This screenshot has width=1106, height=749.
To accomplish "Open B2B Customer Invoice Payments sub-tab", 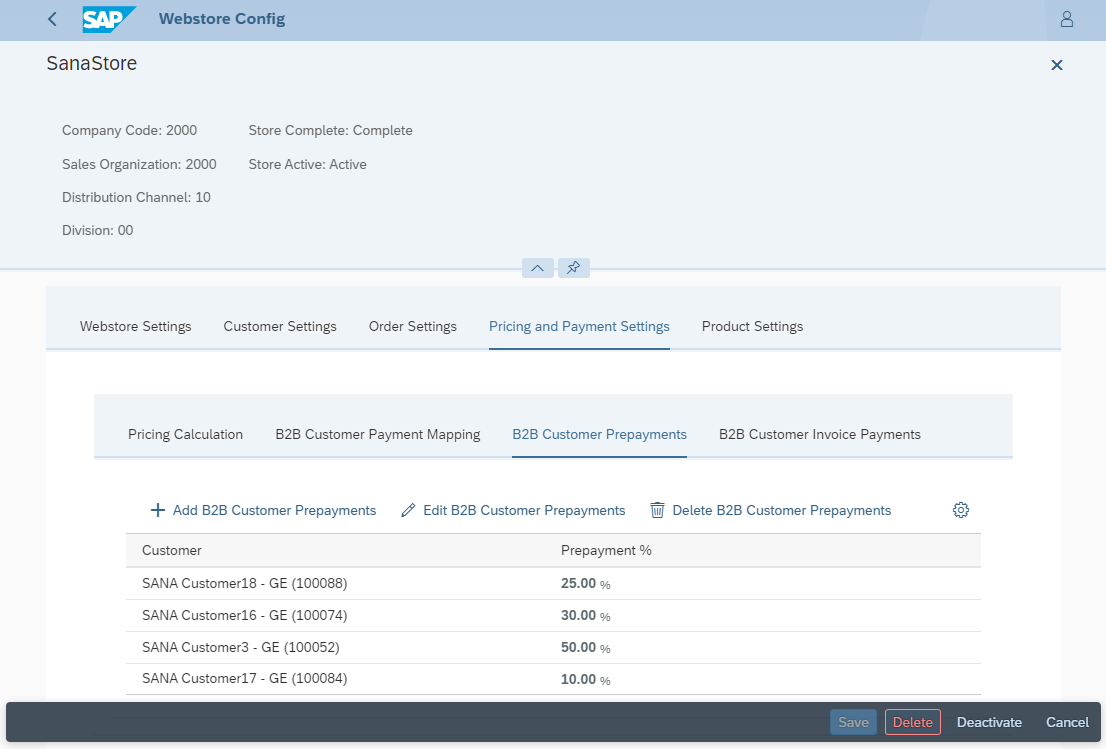I will tap(820, 434).
